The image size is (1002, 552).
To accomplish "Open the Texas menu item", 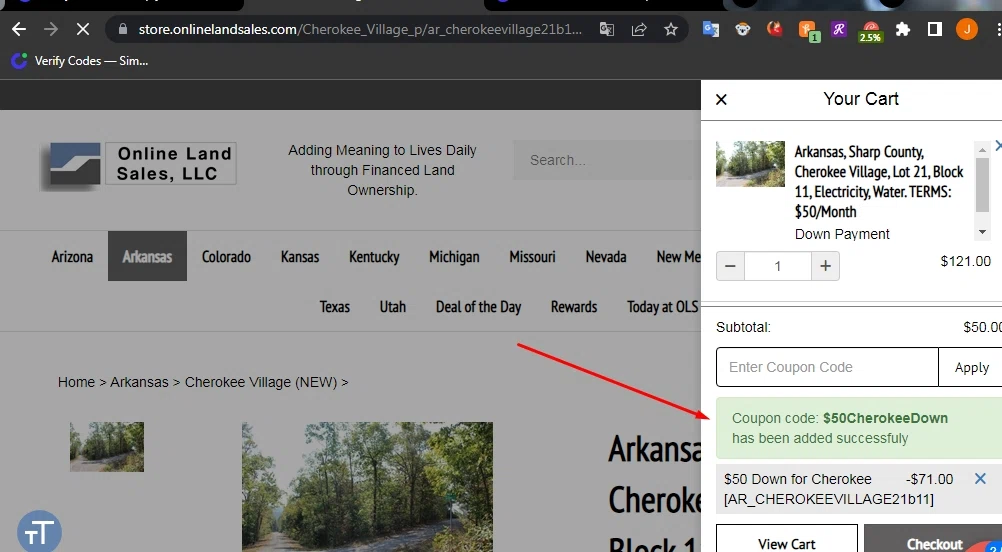I will pos(334,307).
